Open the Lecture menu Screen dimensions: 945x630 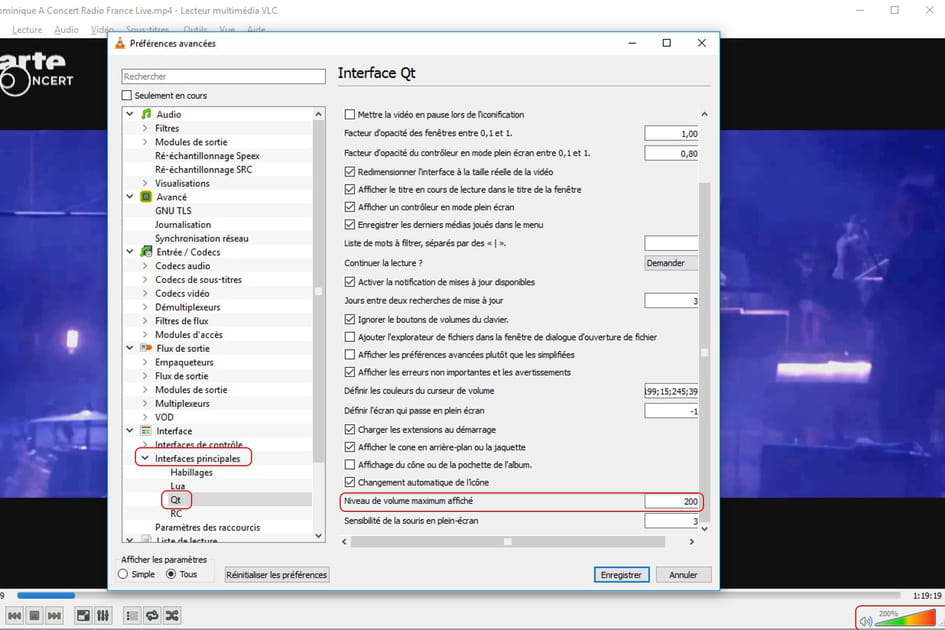point(27,30)
